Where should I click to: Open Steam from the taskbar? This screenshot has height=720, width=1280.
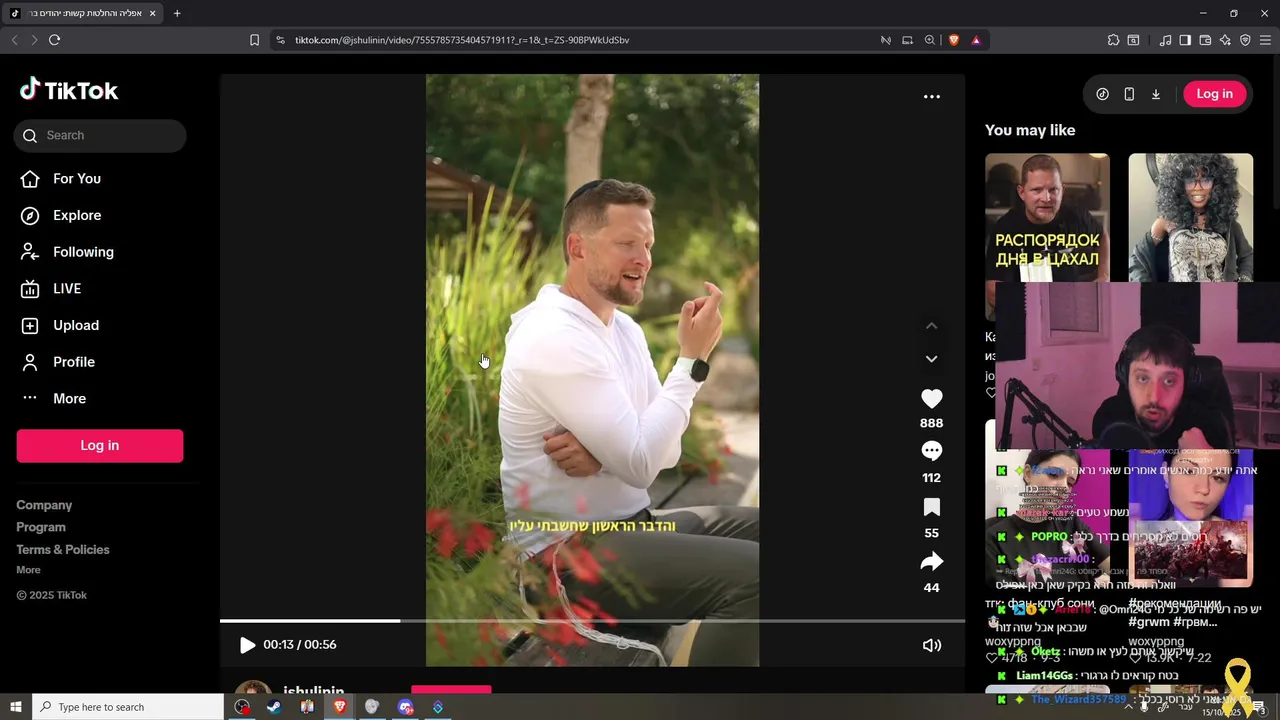(274, 707)
